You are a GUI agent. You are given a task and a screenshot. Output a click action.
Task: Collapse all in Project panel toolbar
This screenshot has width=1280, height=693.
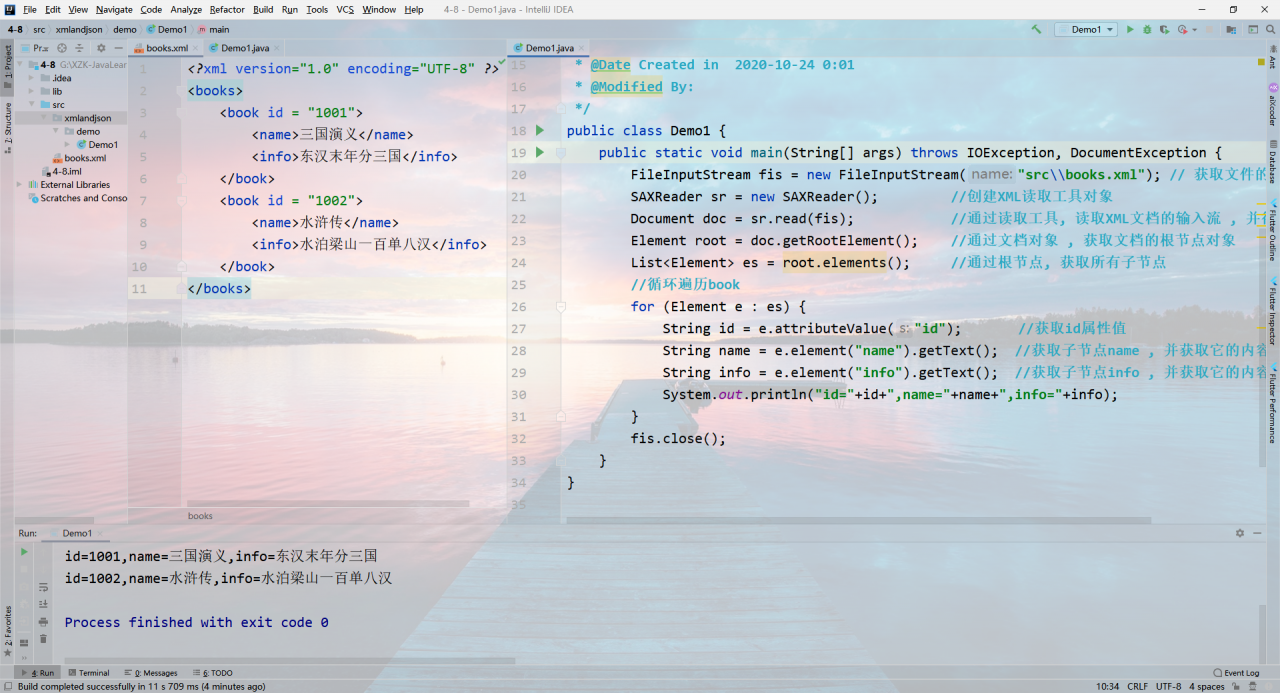(78, 47)
